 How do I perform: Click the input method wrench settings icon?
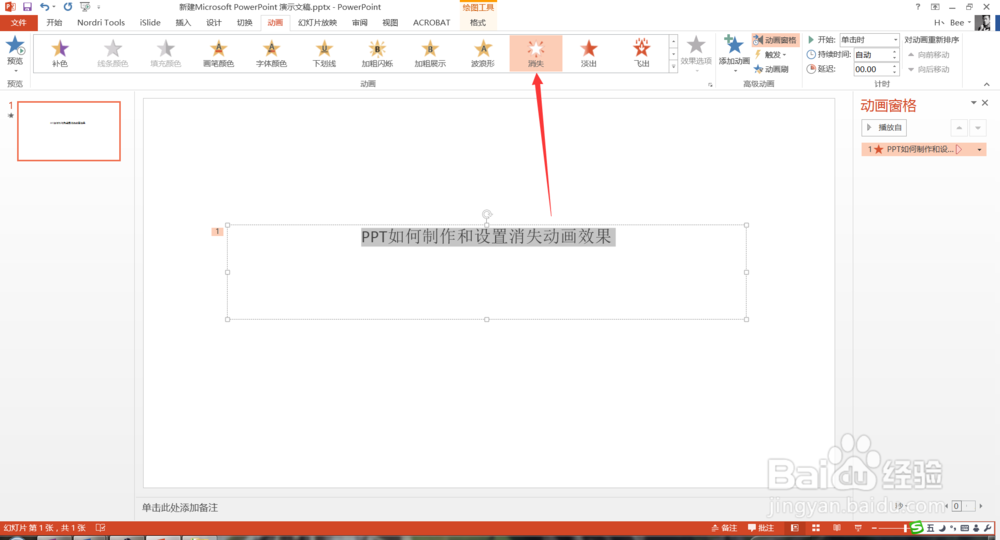click(x=987, y=528)
